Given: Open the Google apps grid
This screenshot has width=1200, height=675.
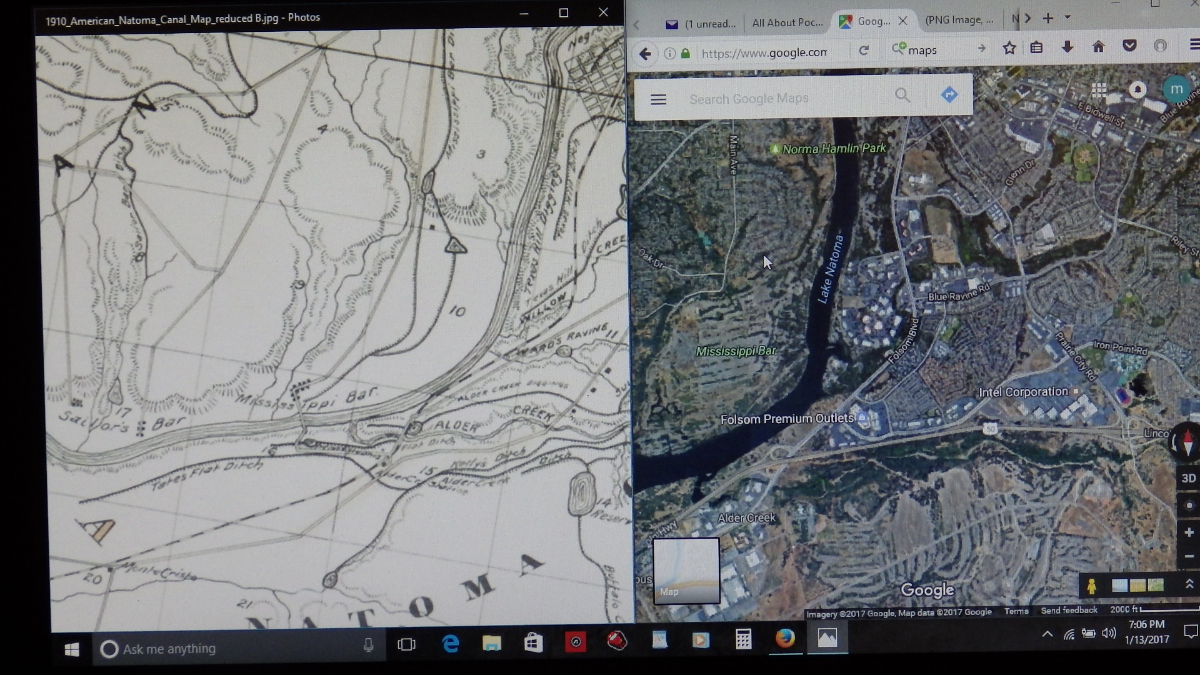Looking at the screenshot, I should click(1100, 90).
